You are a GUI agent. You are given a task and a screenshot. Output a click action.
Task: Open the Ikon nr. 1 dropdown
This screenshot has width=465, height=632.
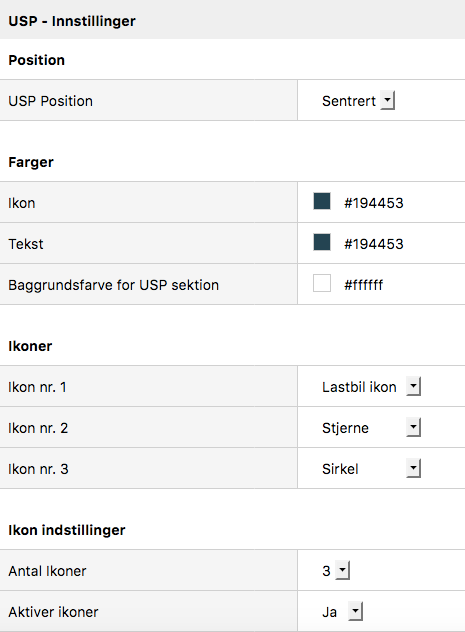tap(370, 387)
